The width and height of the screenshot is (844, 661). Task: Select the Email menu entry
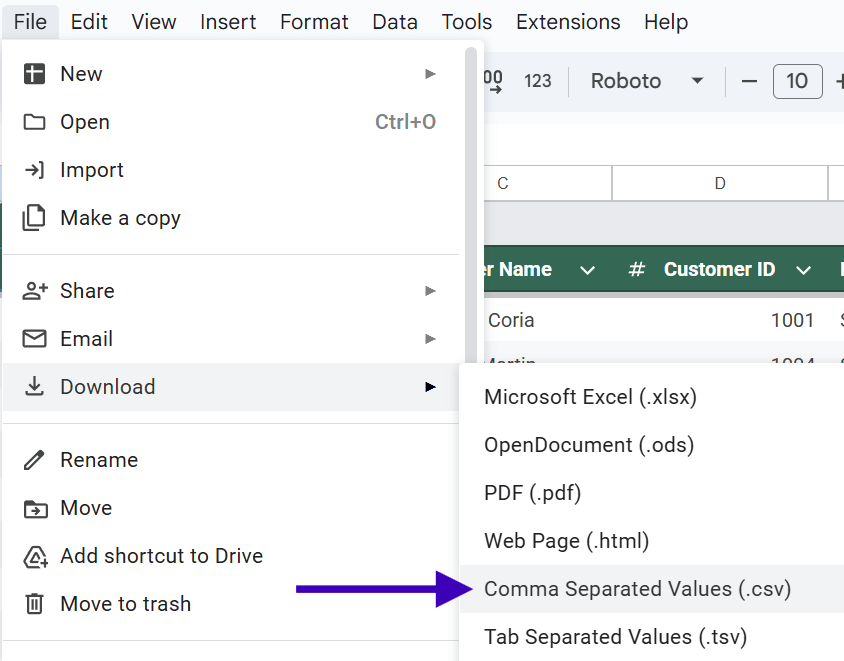coord(231,339)
